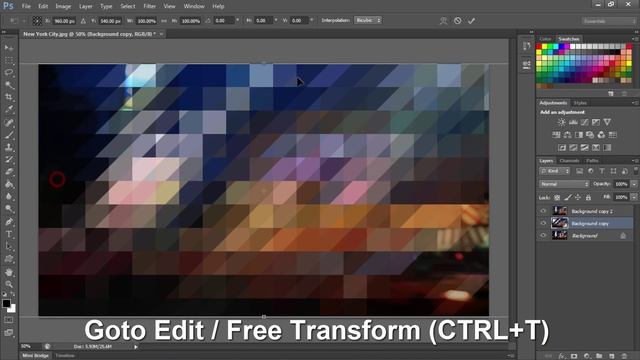This screenshot has height=360, width=640.
Task: Open the Fill slider dropdown arrow
Action: (x=634, y=198)
